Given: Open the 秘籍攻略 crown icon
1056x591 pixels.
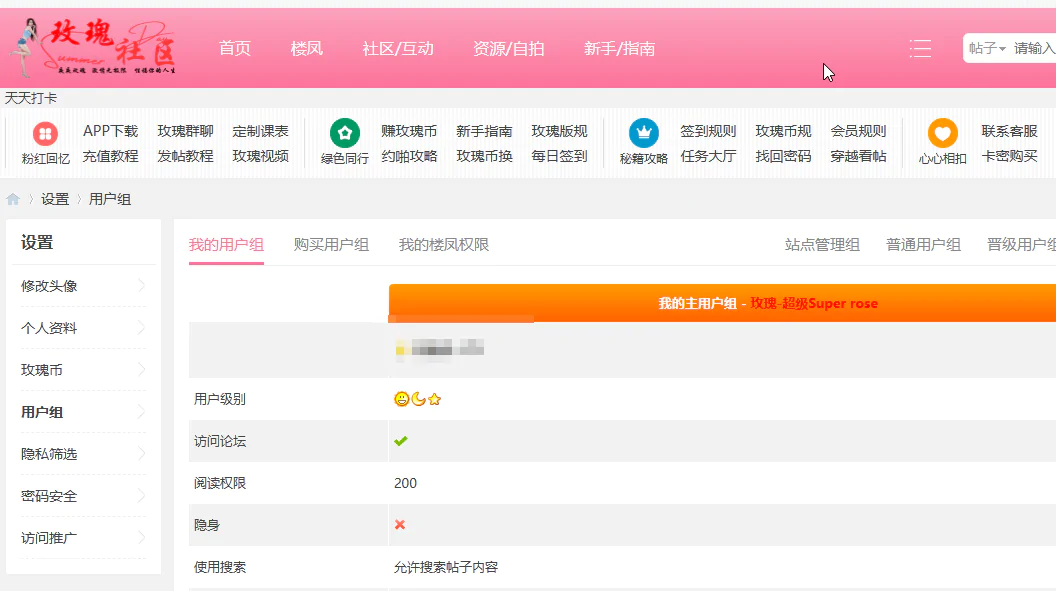Looking at the screenshot, I should (x=644, y=133).
